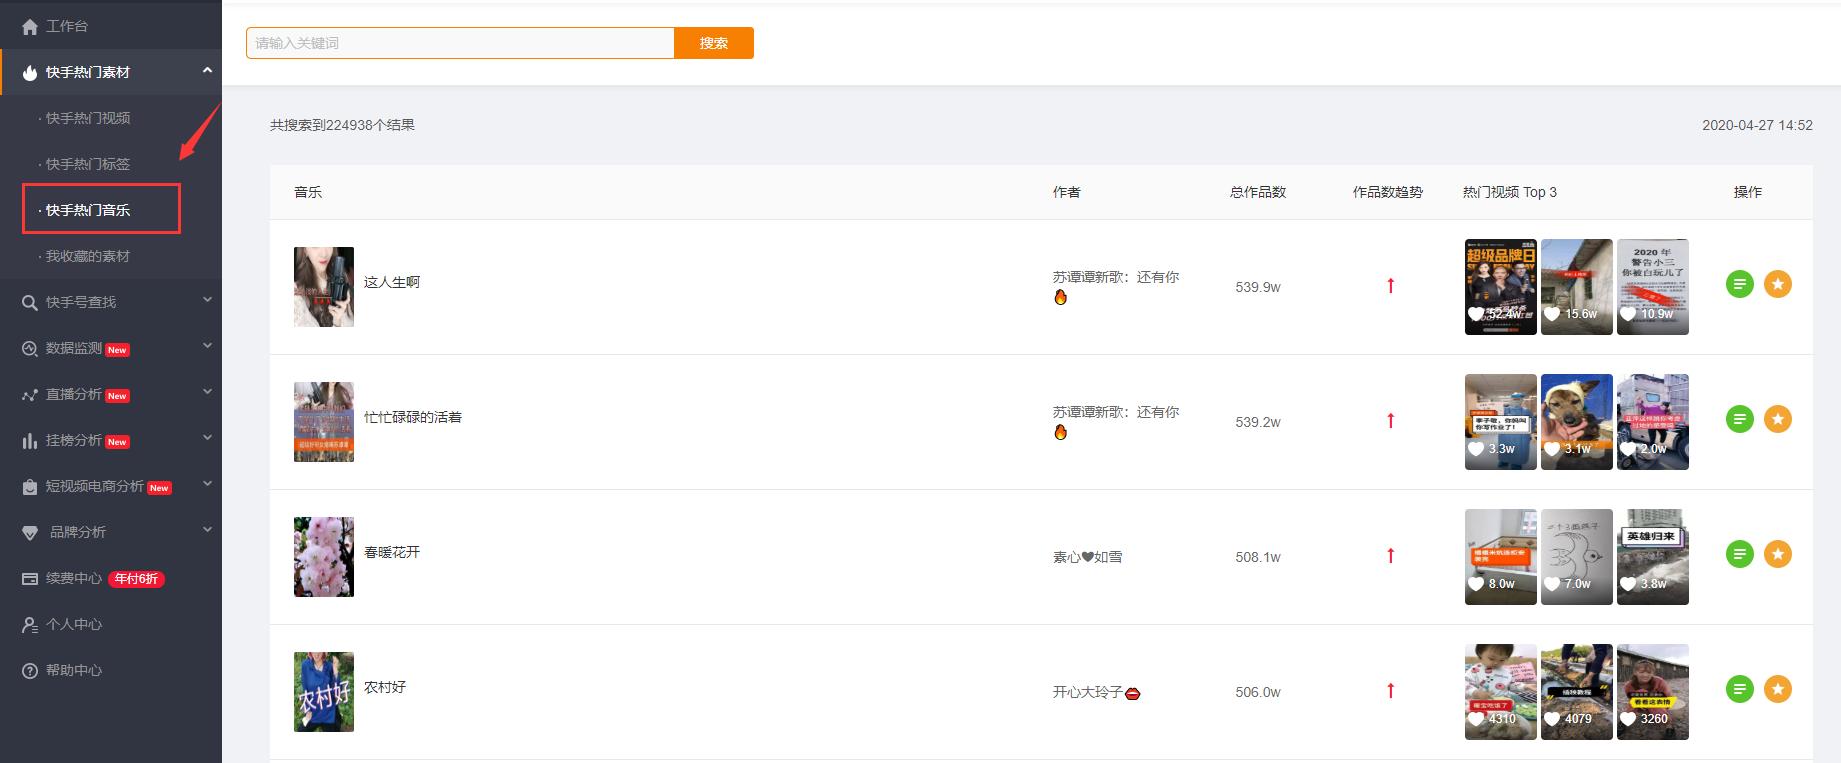Click the 个人中心 user icon

tap(30, 625)
